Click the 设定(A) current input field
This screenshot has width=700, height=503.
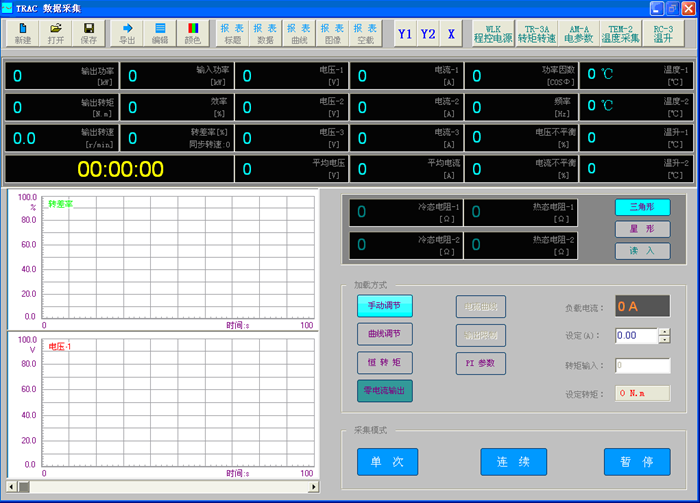pyautogui.click(x=636, y=336)
